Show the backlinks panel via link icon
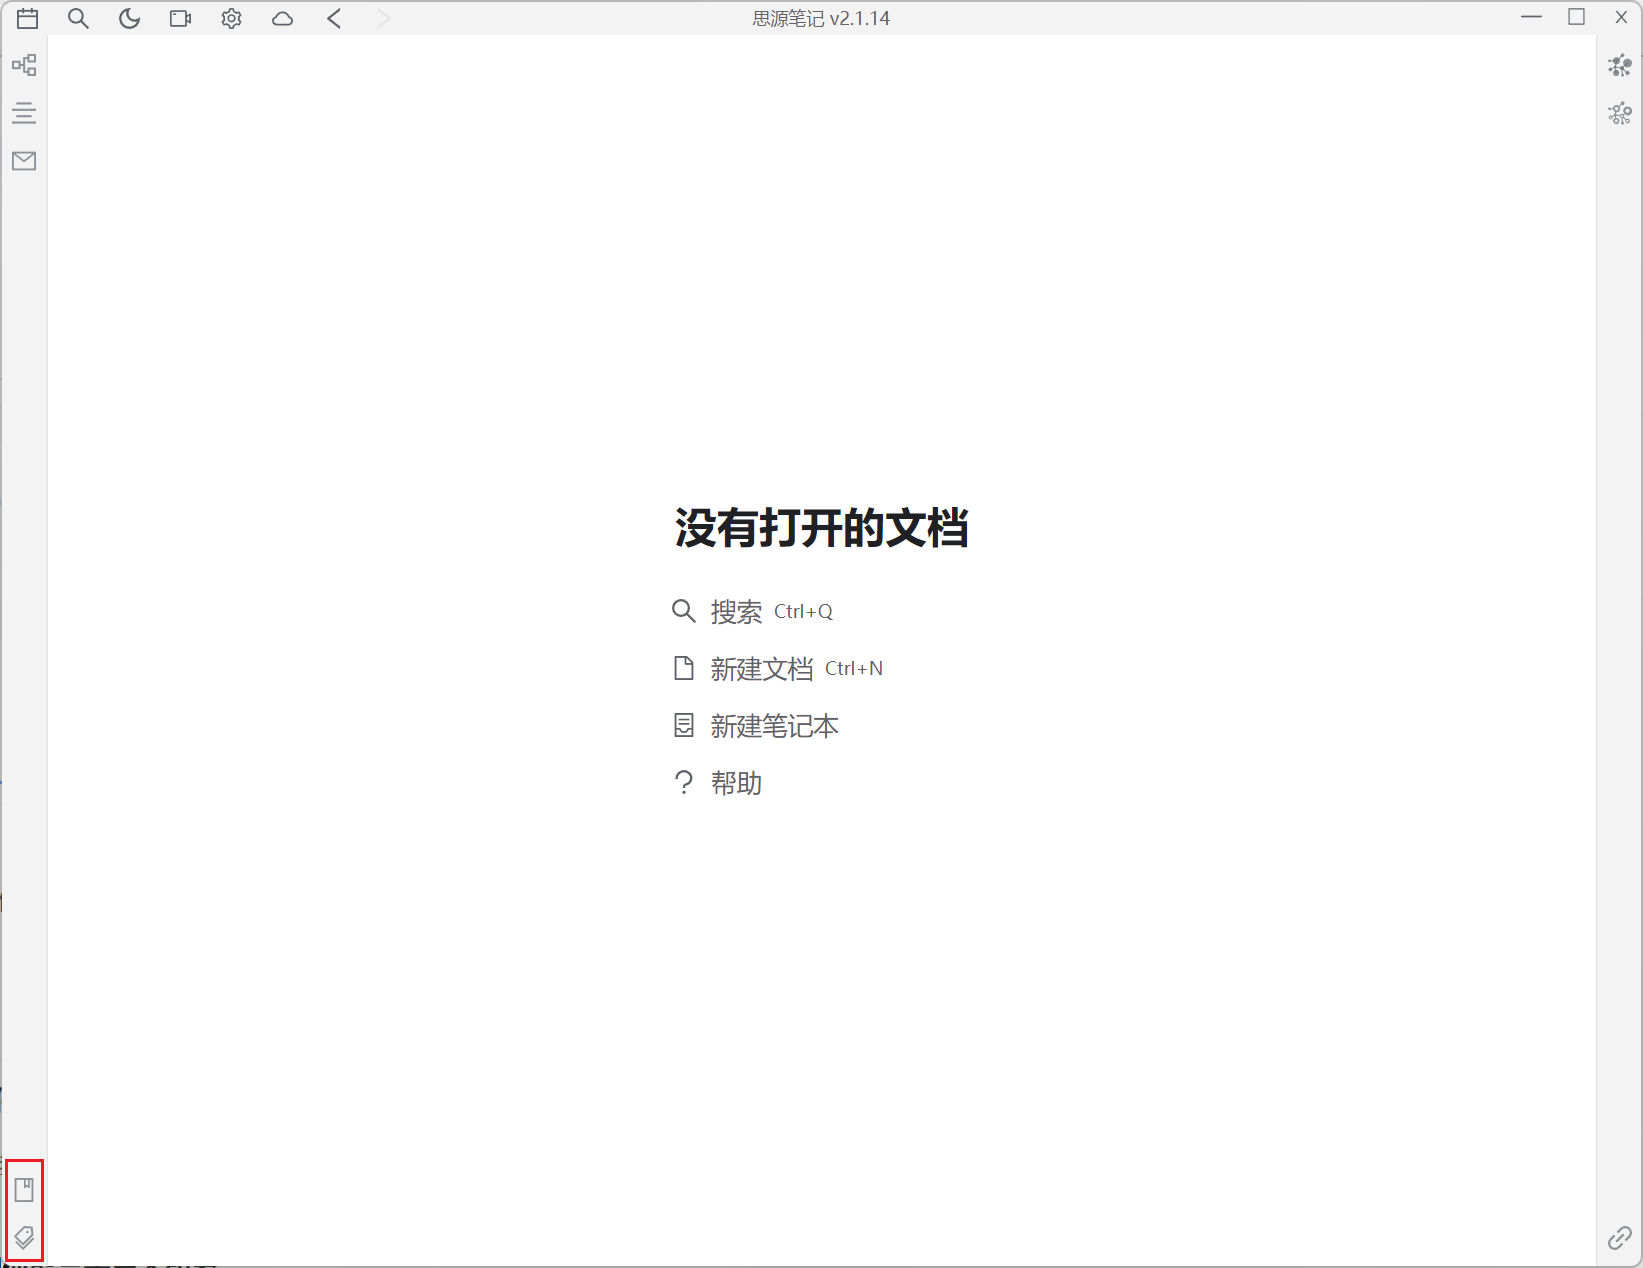Viewport: 1643px width, 1268px height. pyautogui.click(x=1620, y=1238)
